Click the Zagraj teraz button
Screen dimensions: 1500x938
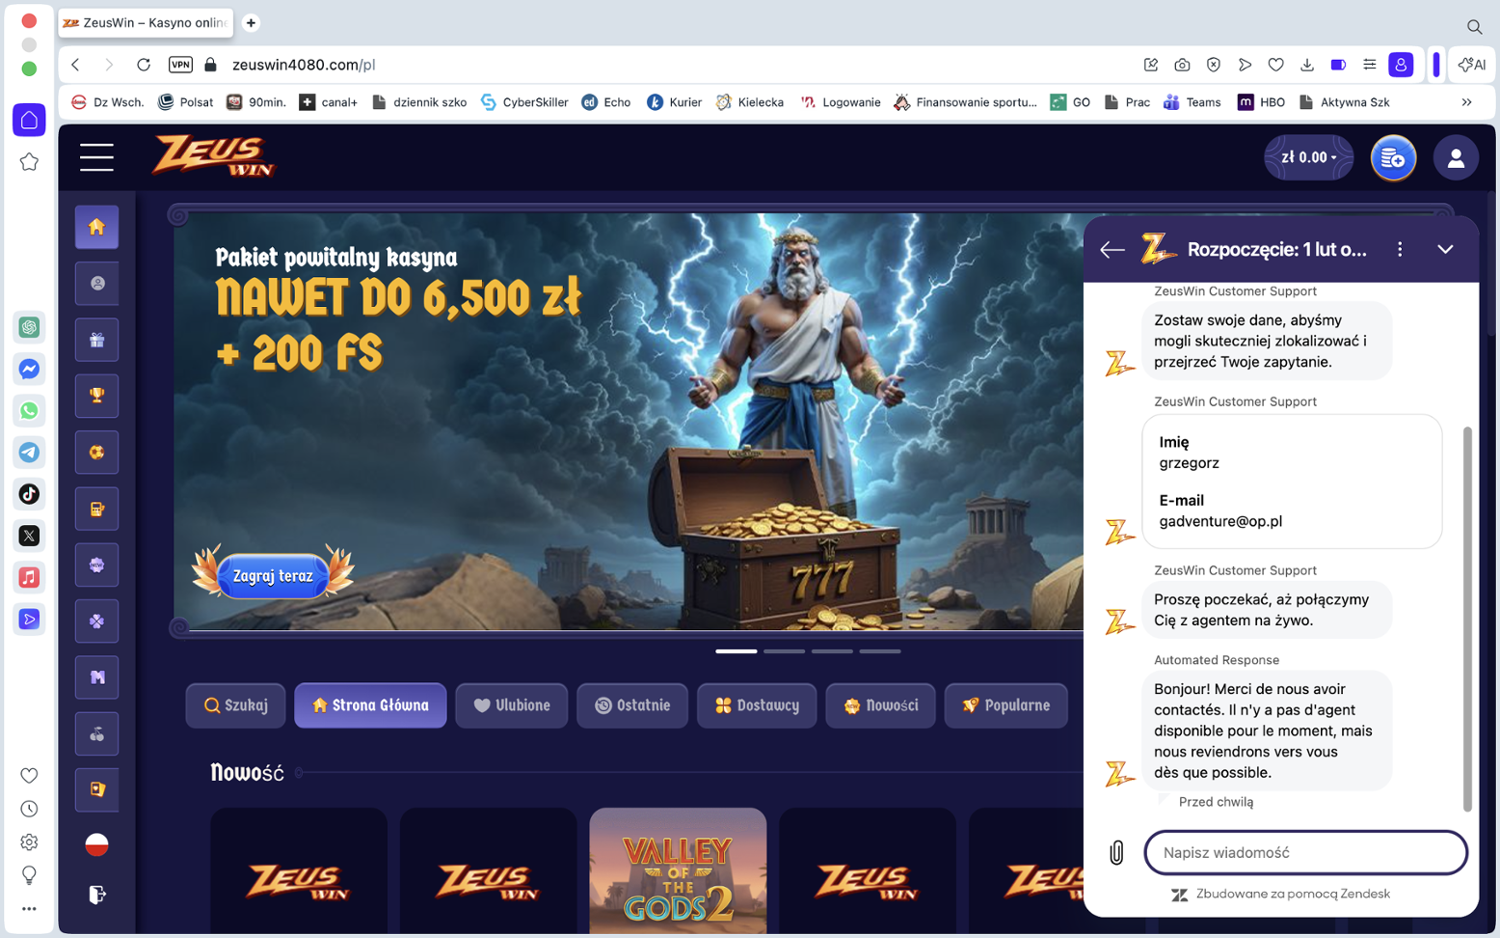tap(273, 576)
